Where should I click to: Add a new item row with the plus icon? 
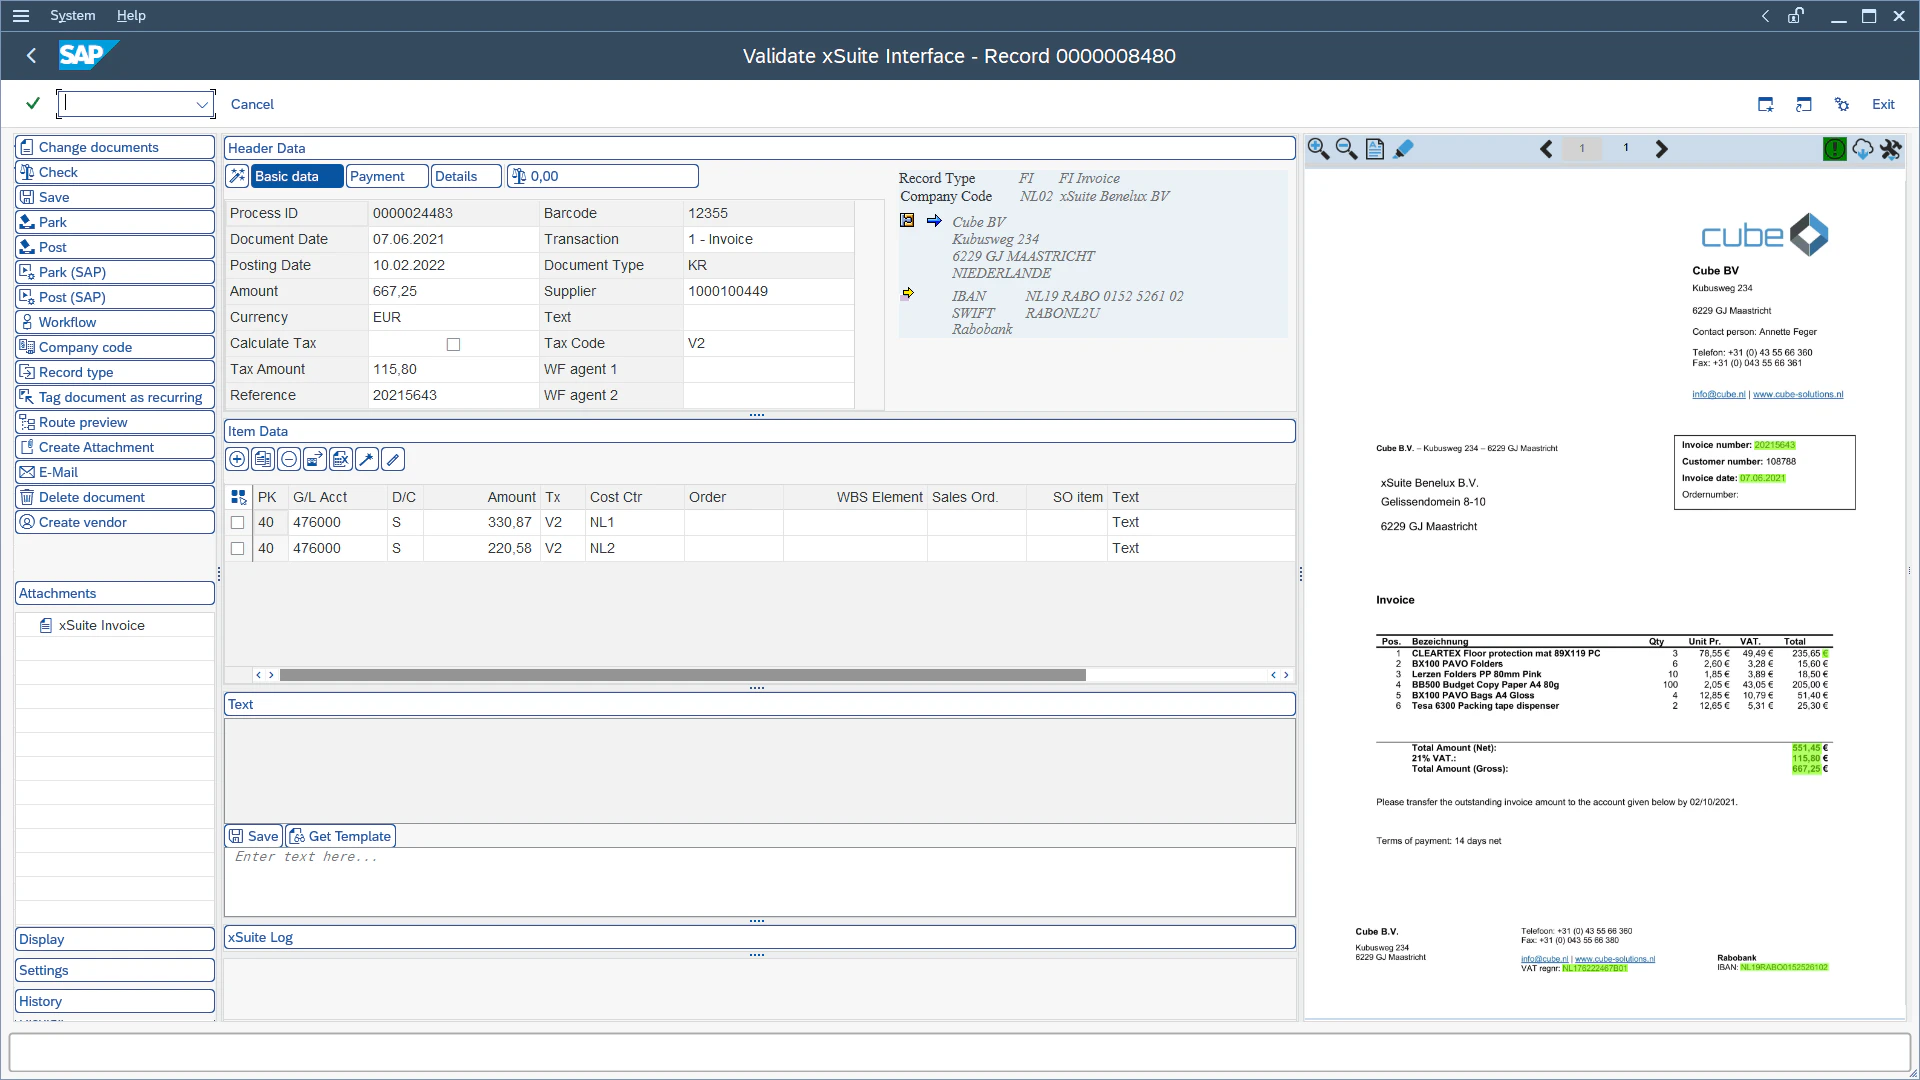tap(237, 459)
